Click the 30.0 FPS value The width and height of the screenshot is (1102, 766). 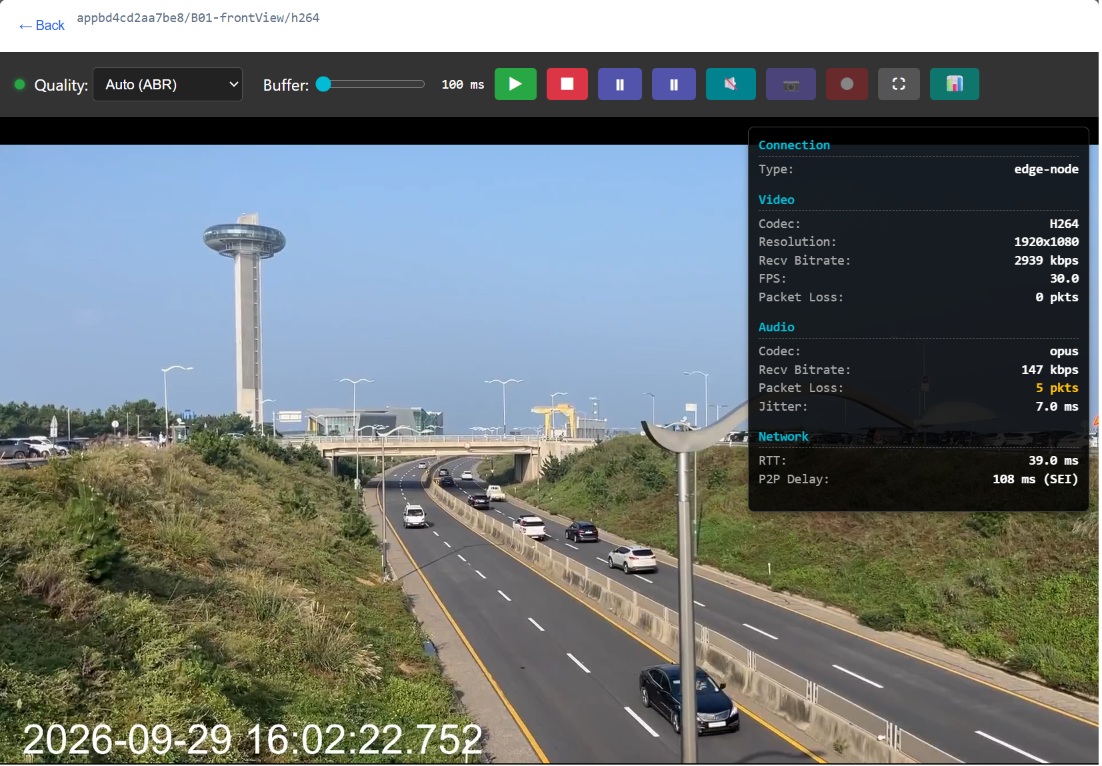pos(1064,278)
